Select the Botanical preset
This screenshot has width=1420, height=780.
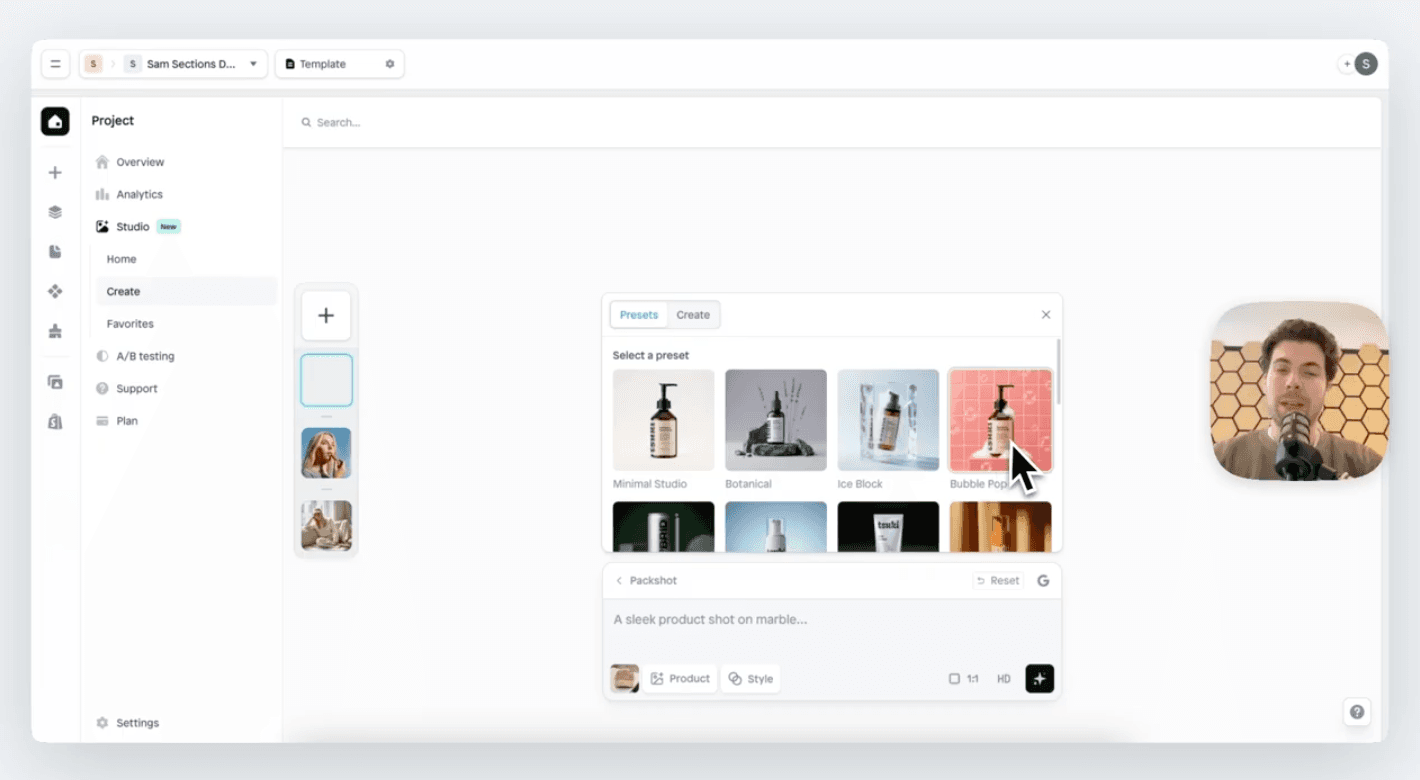[x=776, y=420]
